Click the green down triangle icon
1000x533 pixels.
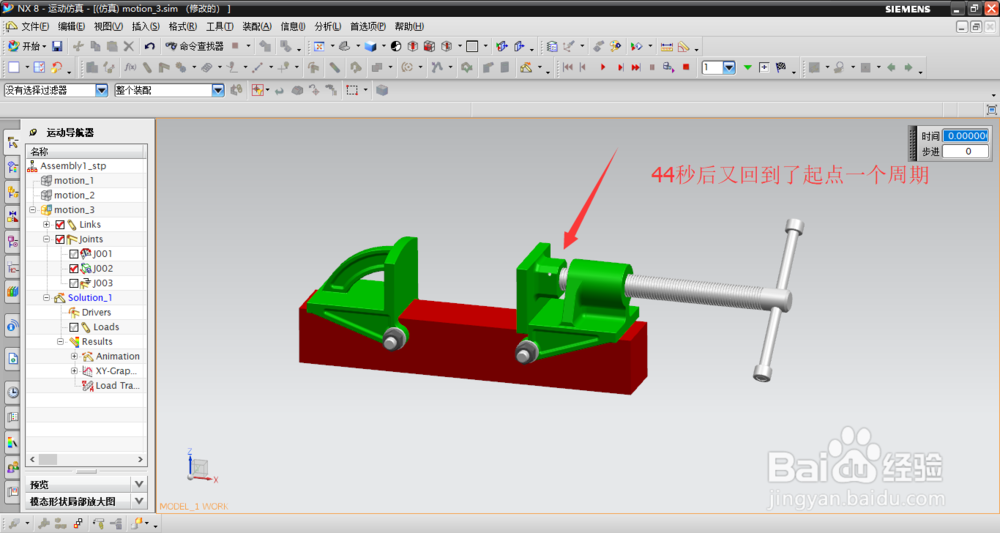tap(747, 67)
